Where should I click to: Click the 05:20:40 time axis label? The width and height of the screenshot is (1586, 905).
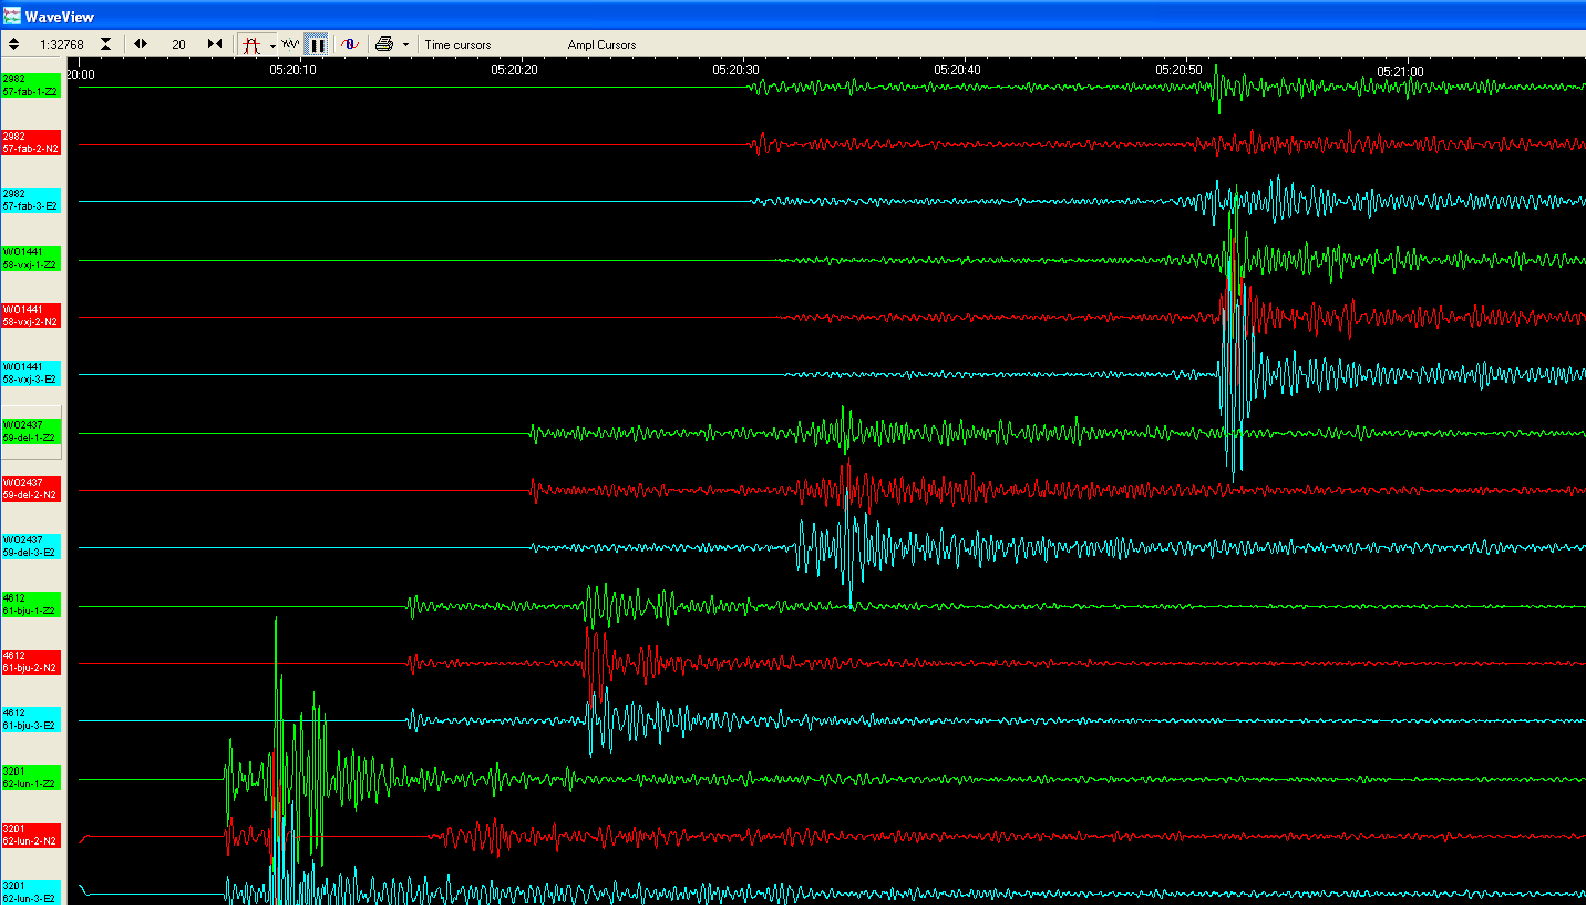click(x=957, y=70)
